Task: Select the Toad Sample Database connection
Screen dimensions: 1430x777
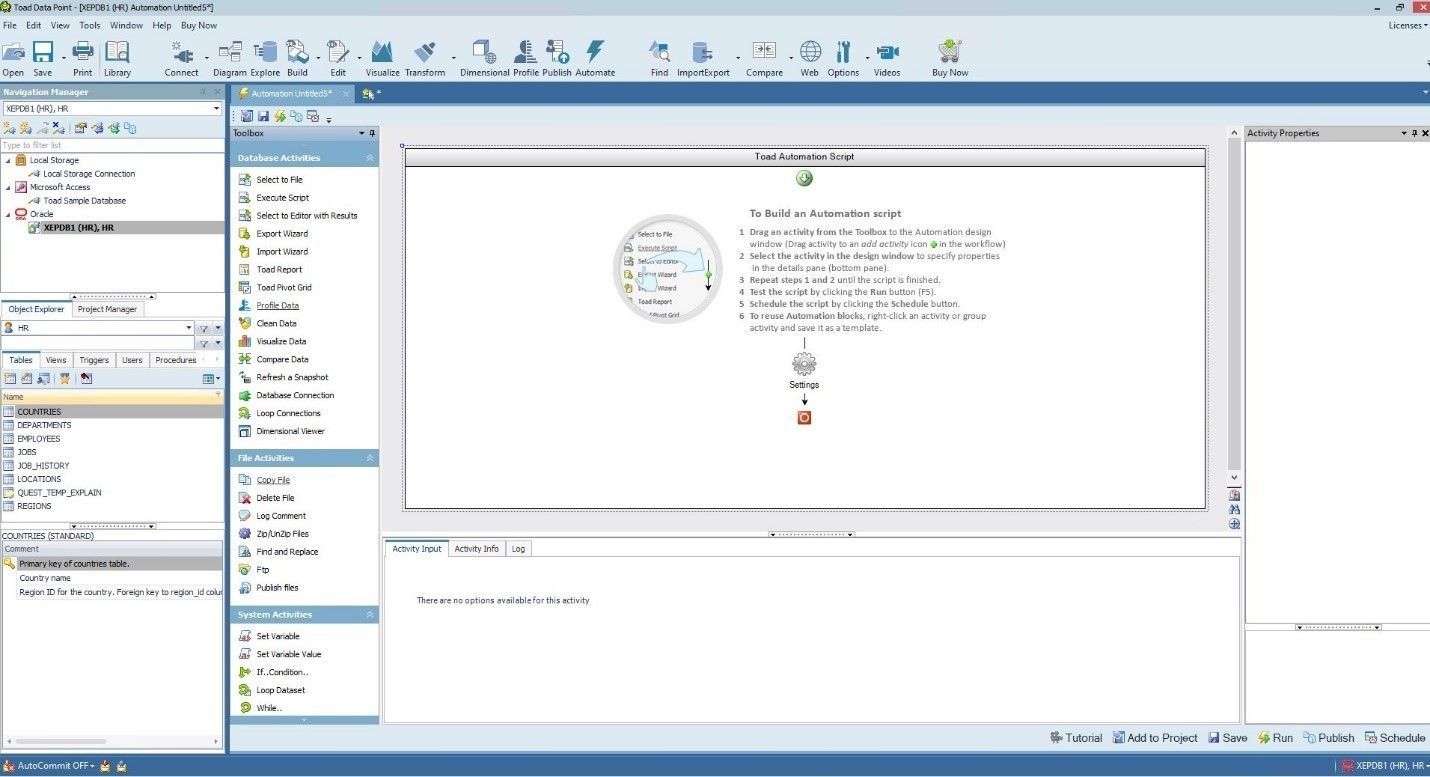Action: tap(85, 201)
